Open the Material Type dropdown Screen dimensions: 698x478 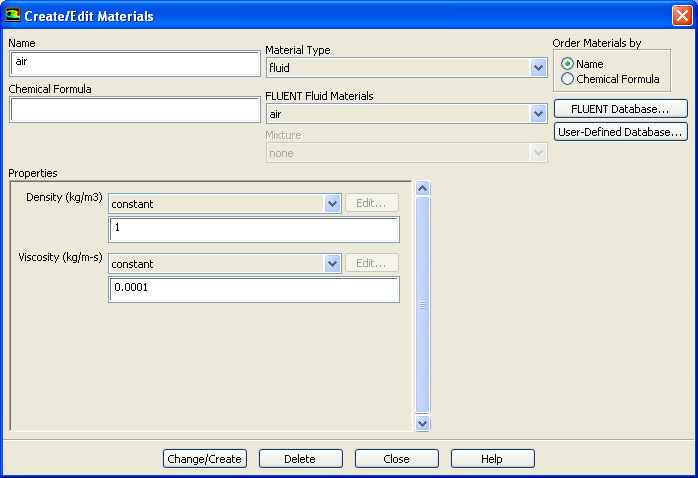[x=406, y=68]
